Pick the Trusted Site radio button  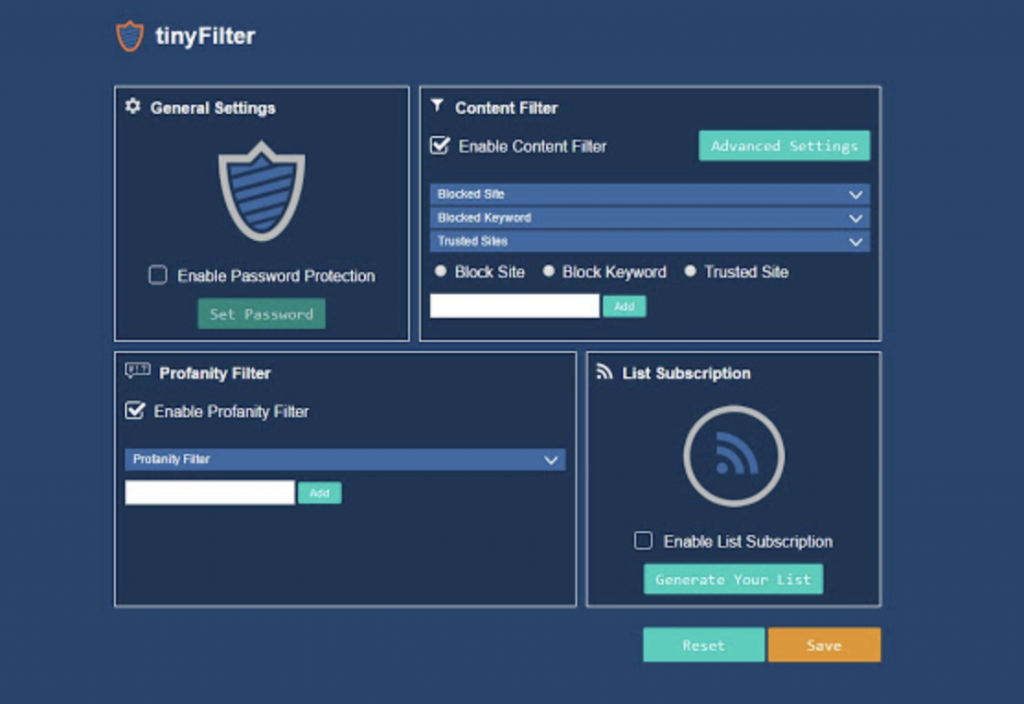pyautogui.click(x=690, y=271)
